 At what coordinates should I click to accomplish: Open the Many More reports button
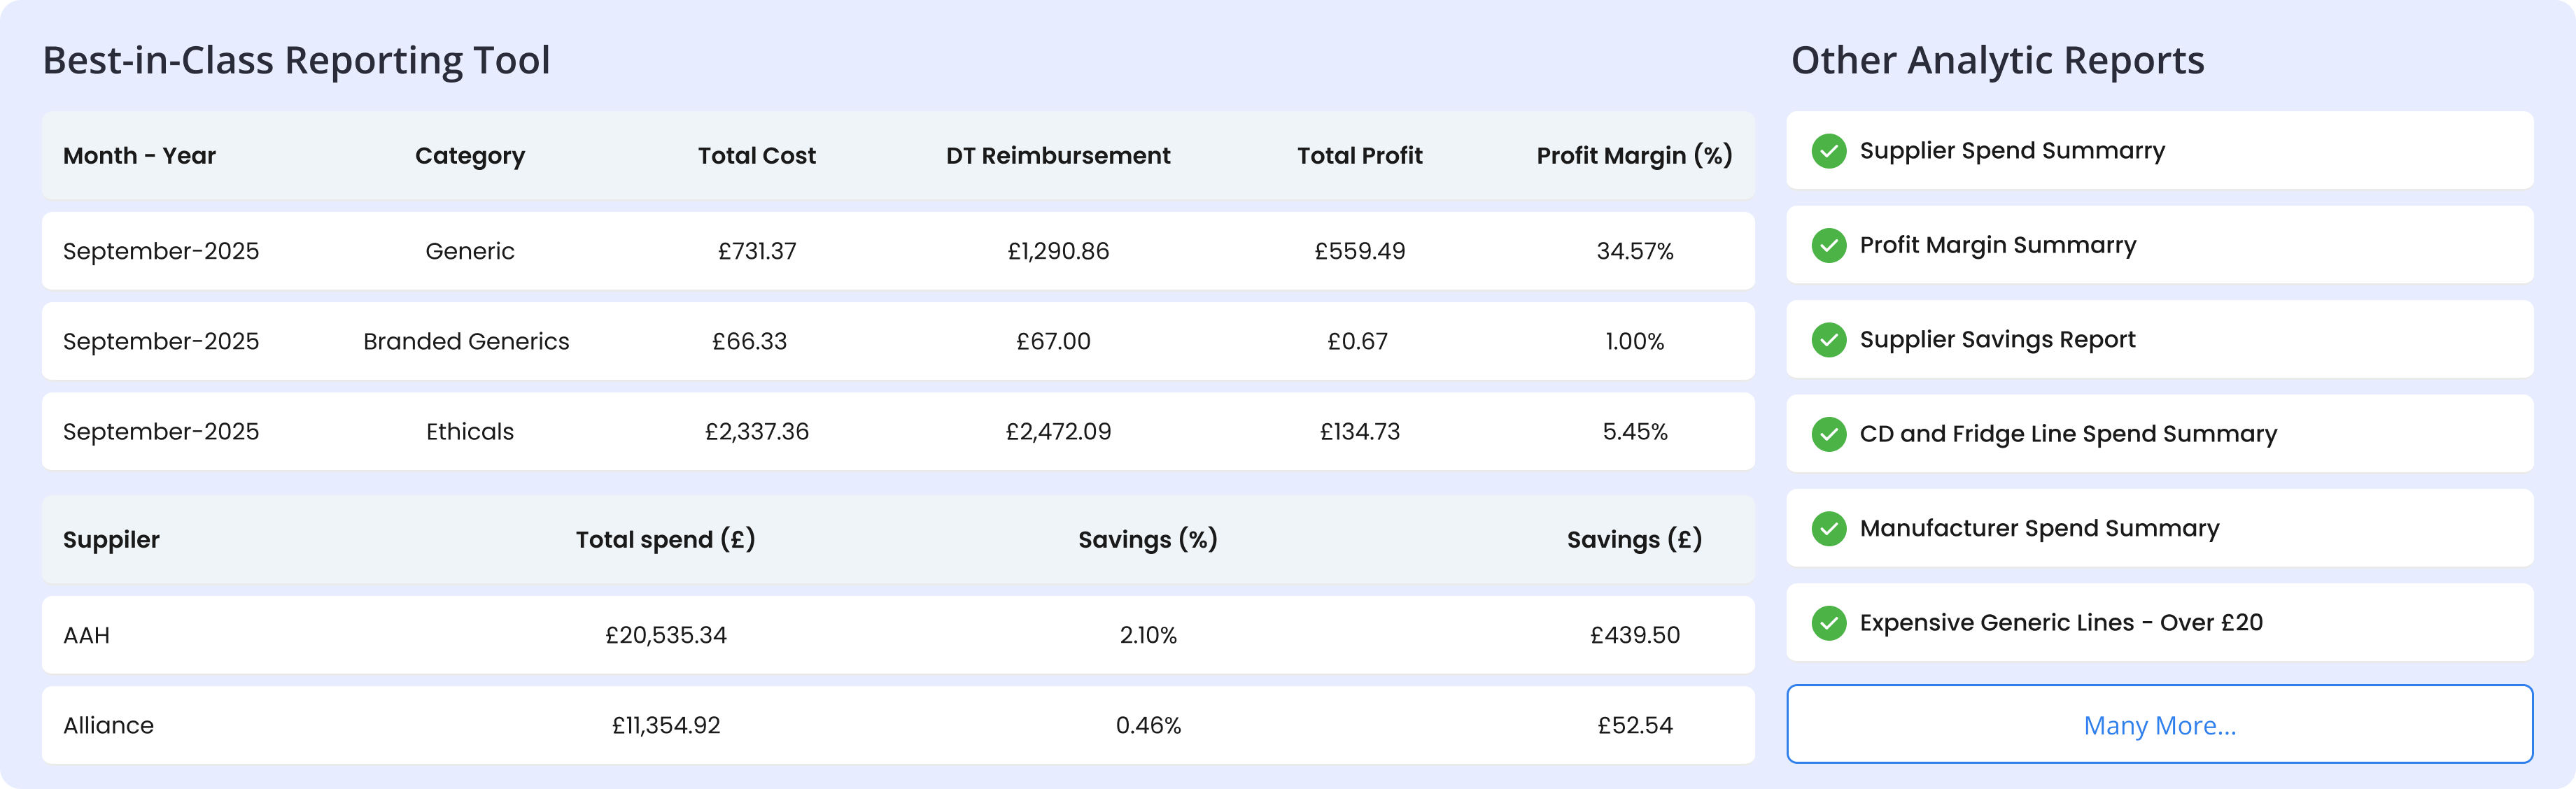2159,725
